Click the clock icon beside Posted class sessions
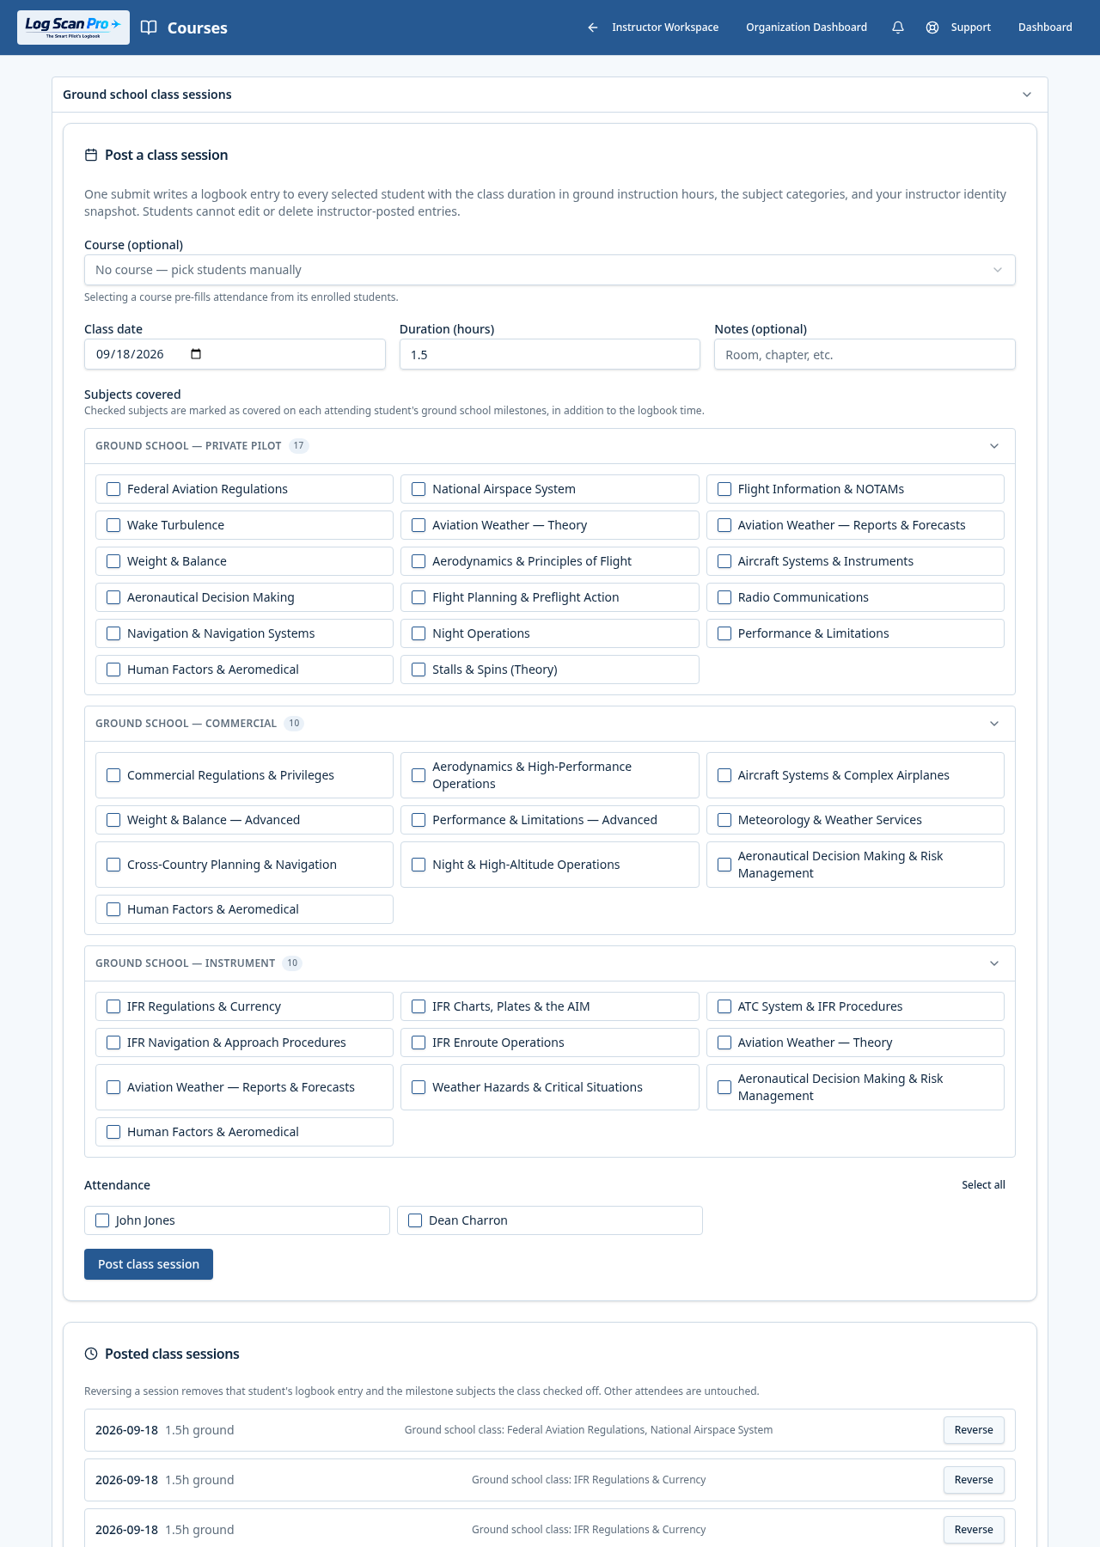Image resolution: width=1100 pixels, height=1547 pixels. pos(91,1354)
